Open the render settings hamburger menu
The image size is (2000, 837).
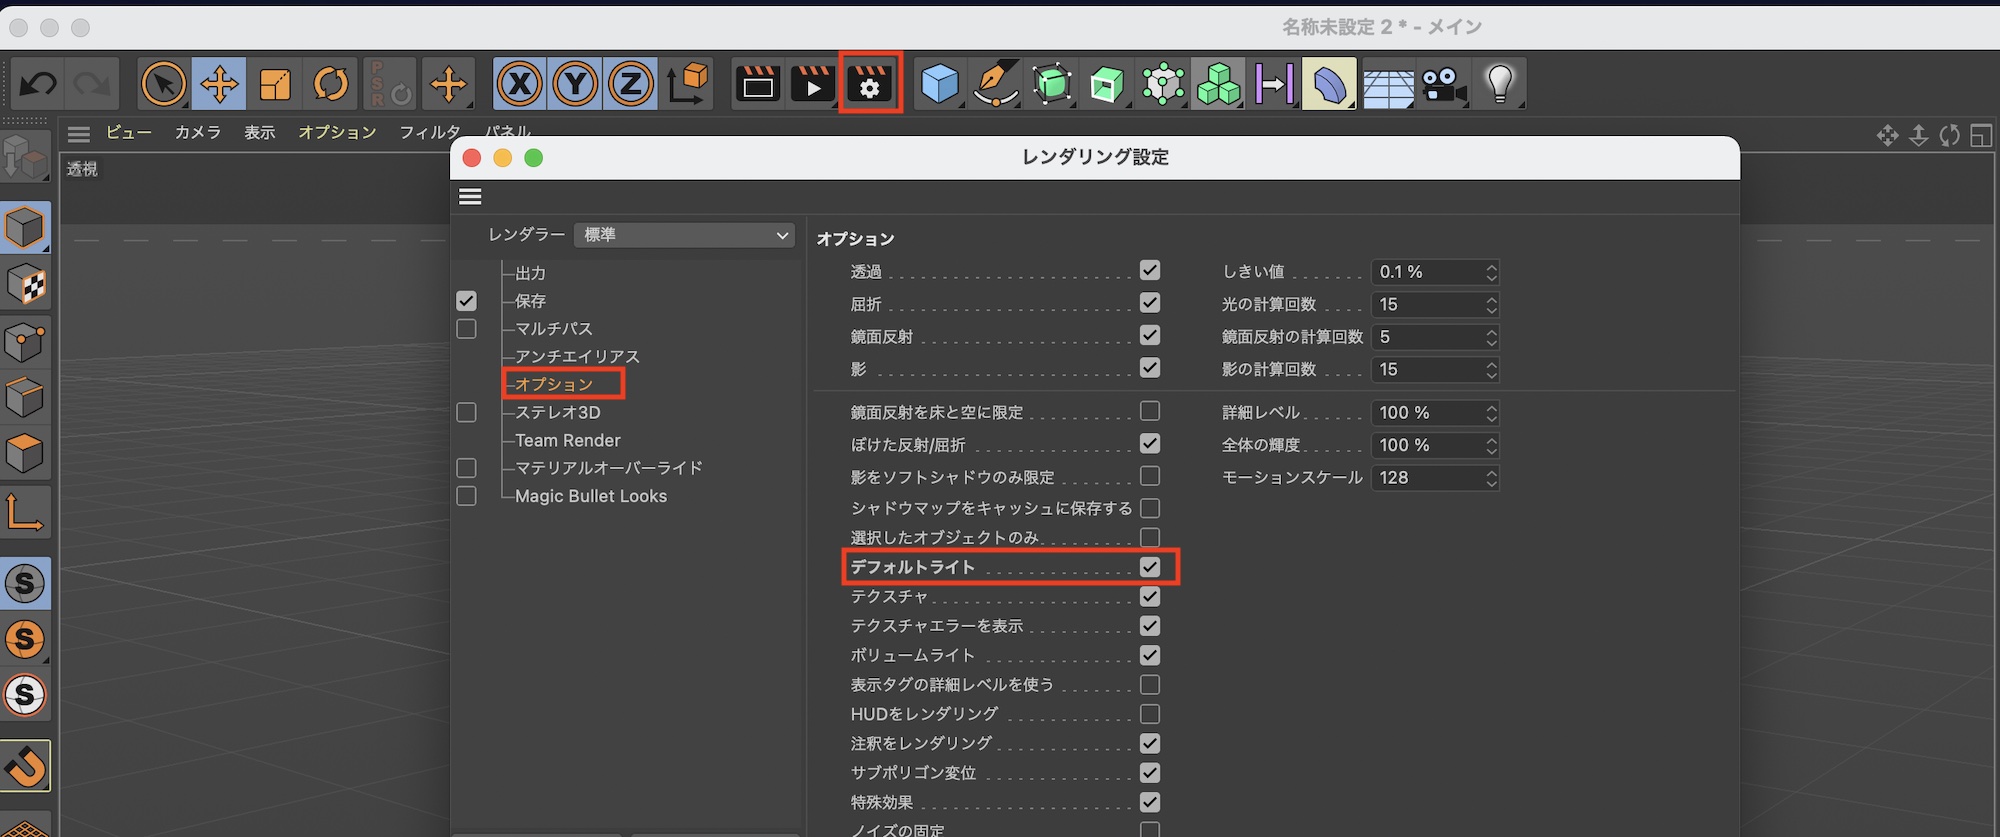pyautogui.click(x=470, y=197)
